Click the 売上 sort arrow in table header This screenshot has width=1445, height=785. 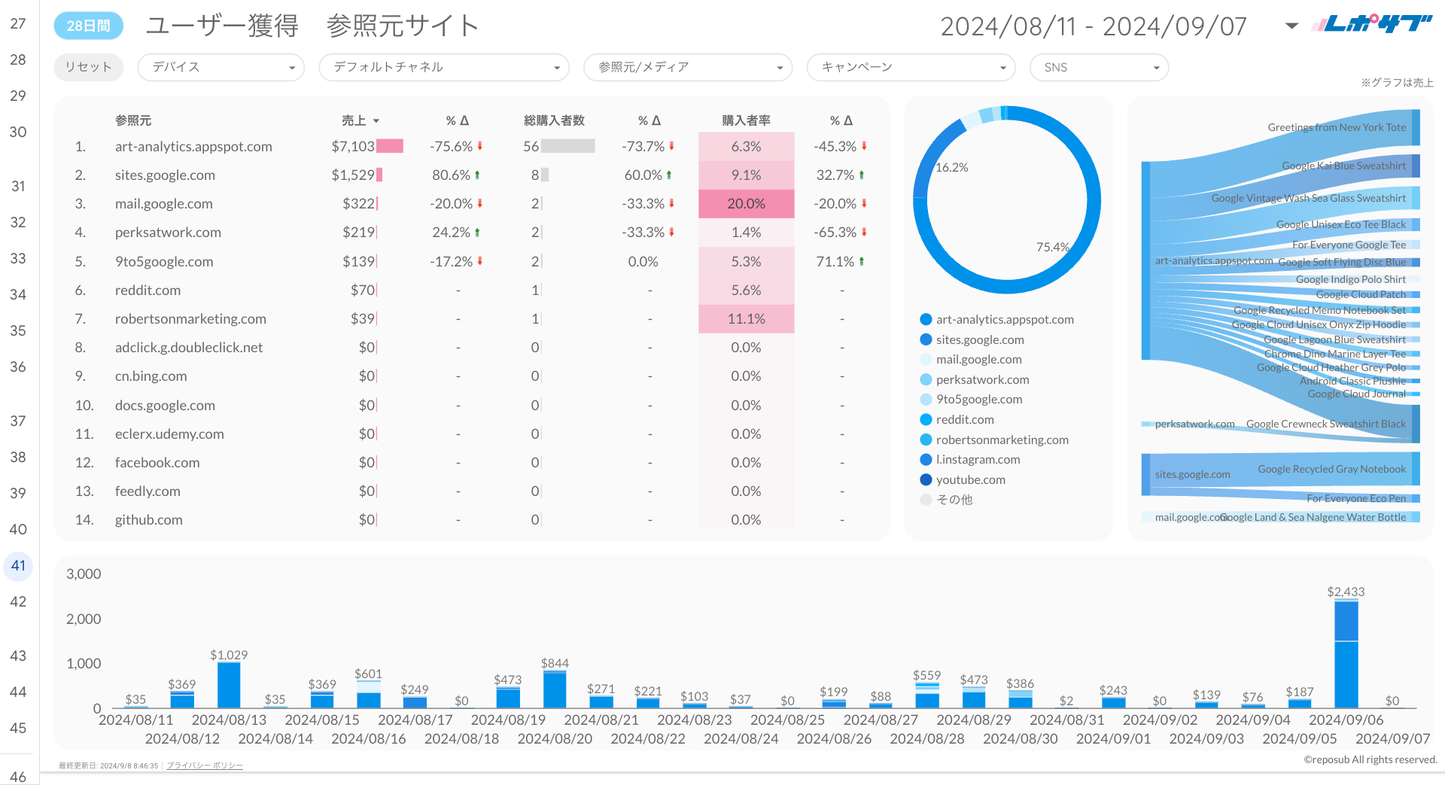[376, 121]
